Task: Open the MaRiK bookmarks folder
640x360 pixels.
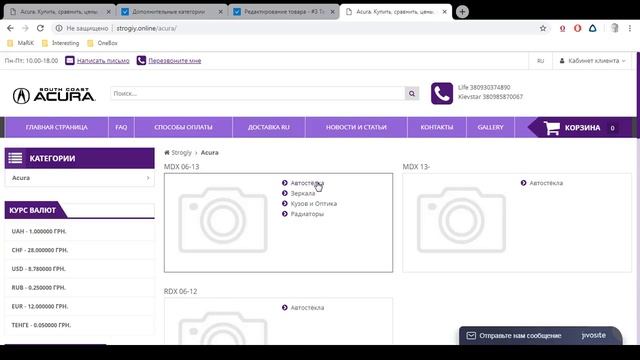Action: [x=20, y=43]
